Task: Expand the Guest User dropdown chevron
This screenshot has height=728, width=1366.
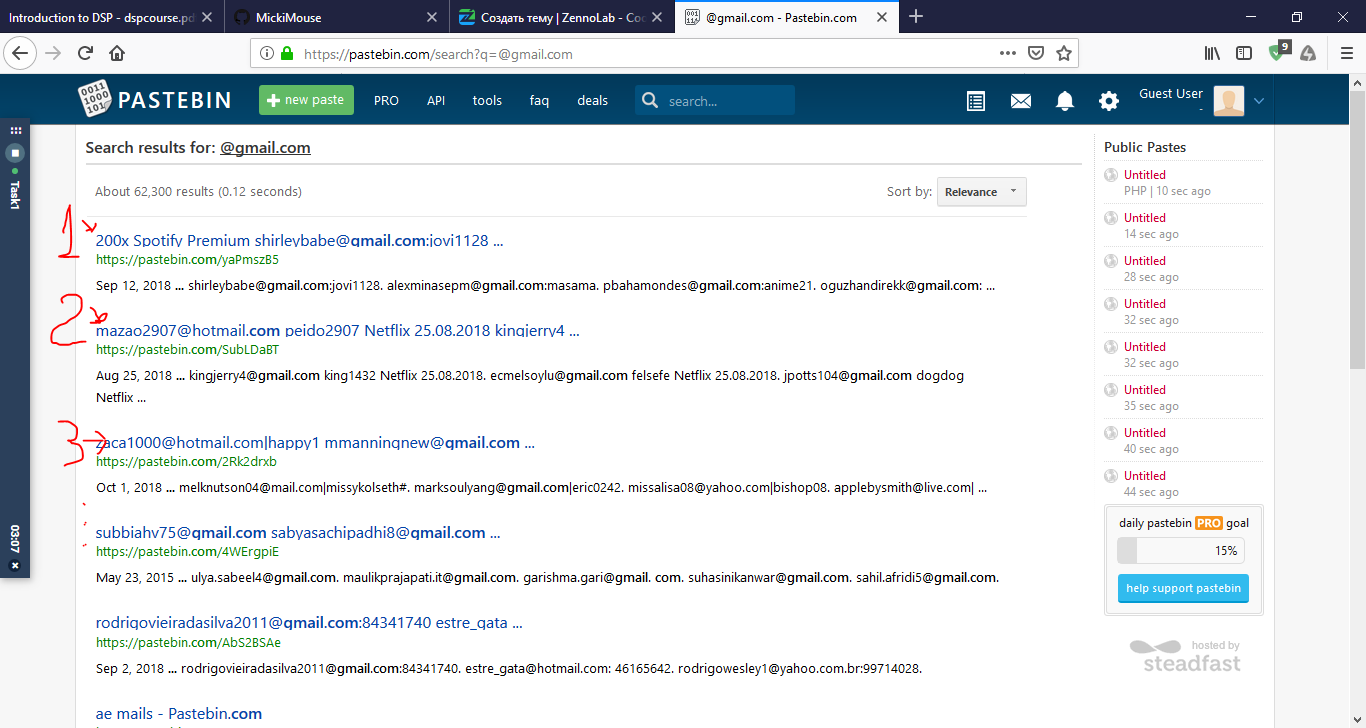Action: [1259, 101]
